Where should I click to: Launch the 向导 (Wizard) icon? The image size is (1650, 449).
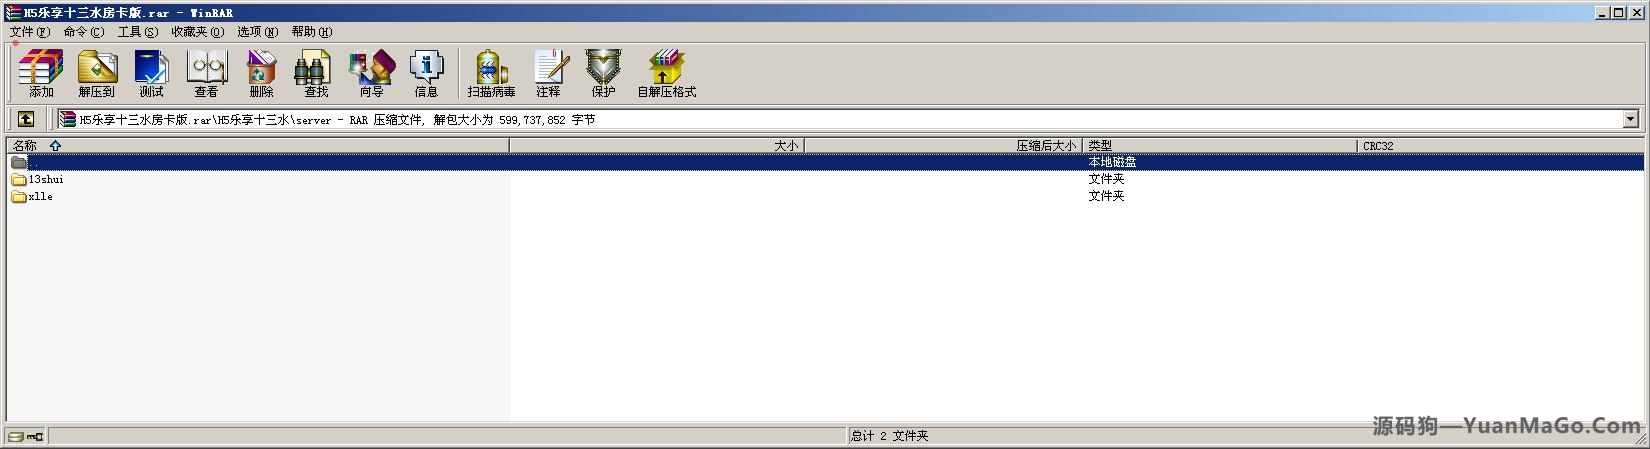[x=371, y=73]
